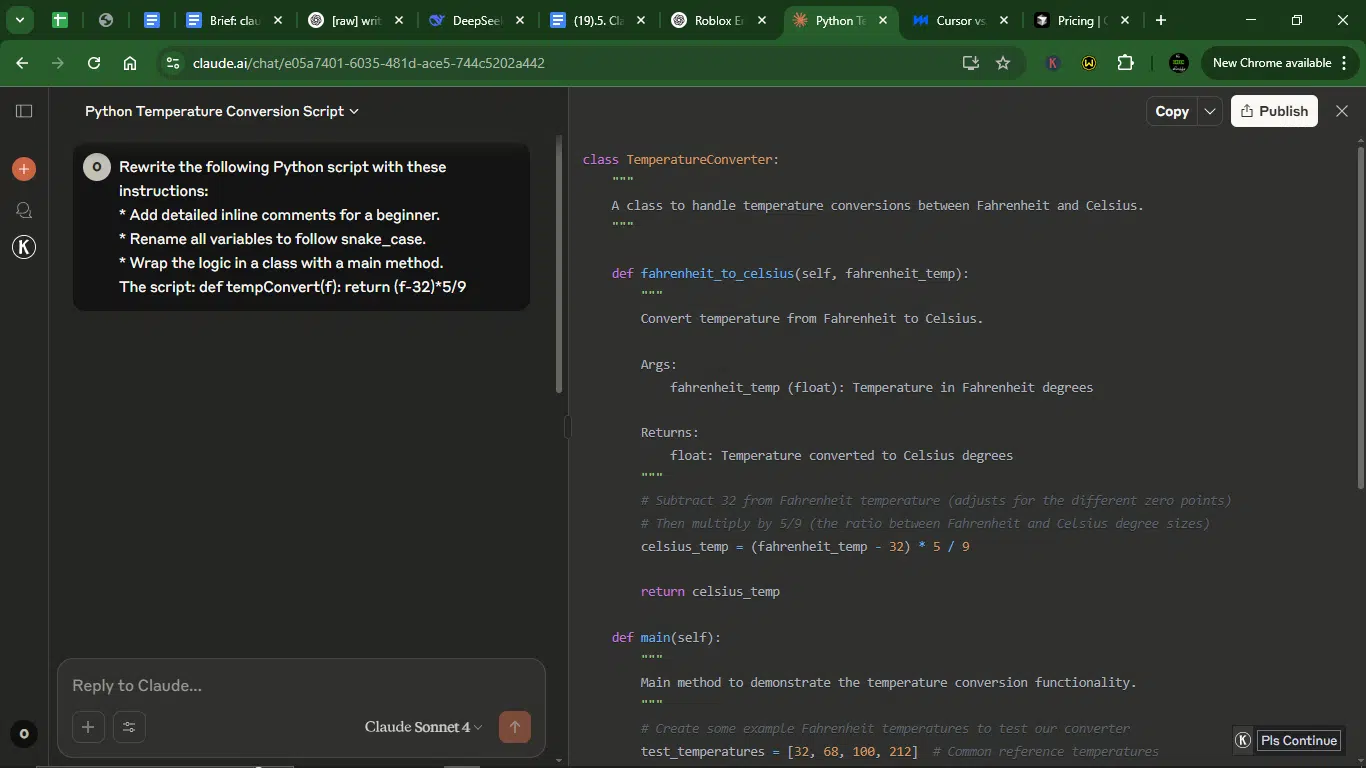1366x768 pixels.
Task: Switch to the DeepSeek tab
Action: click(x=477, y=20)
